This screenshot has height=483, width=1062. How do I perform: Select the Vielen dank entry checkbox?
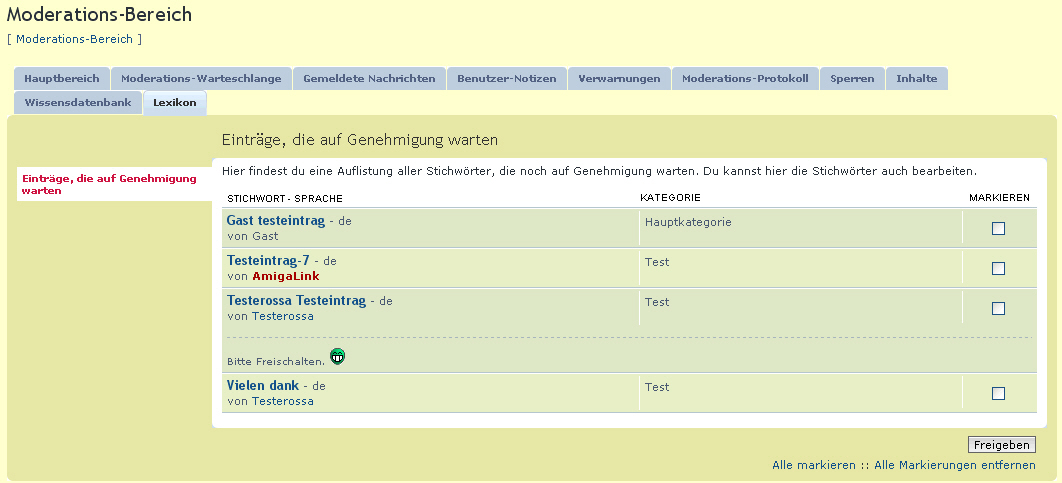coord(998,394)
